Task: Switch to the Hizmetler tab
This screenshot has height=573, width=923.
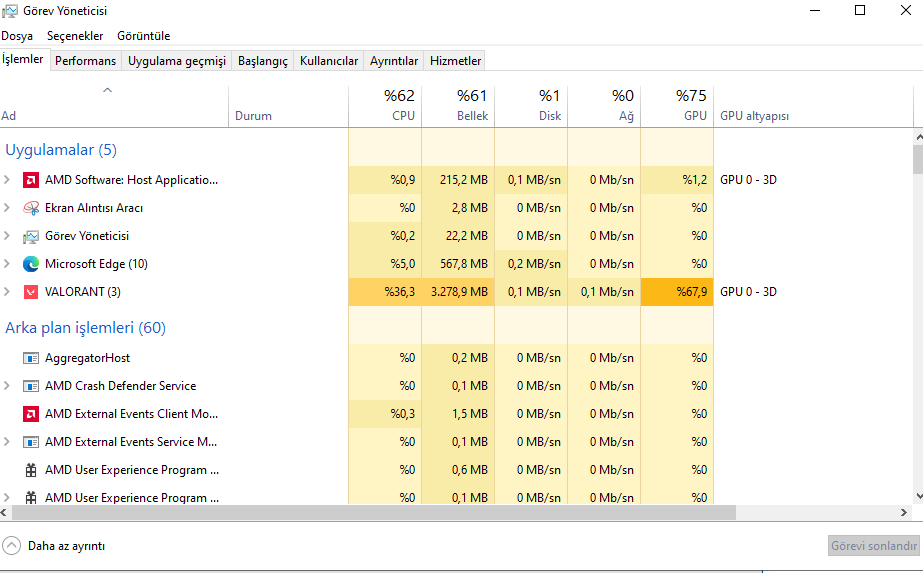Action: tap(455, 61)
